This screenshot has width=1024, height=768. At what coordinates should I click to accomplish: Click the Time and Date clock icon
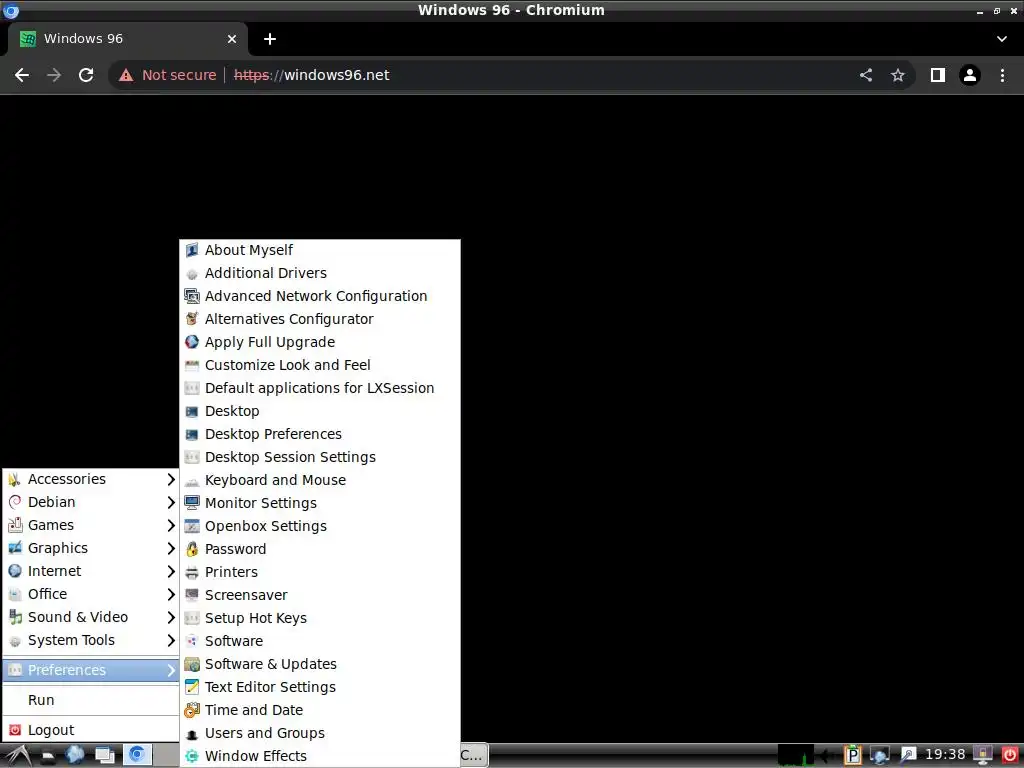(191, 710)
